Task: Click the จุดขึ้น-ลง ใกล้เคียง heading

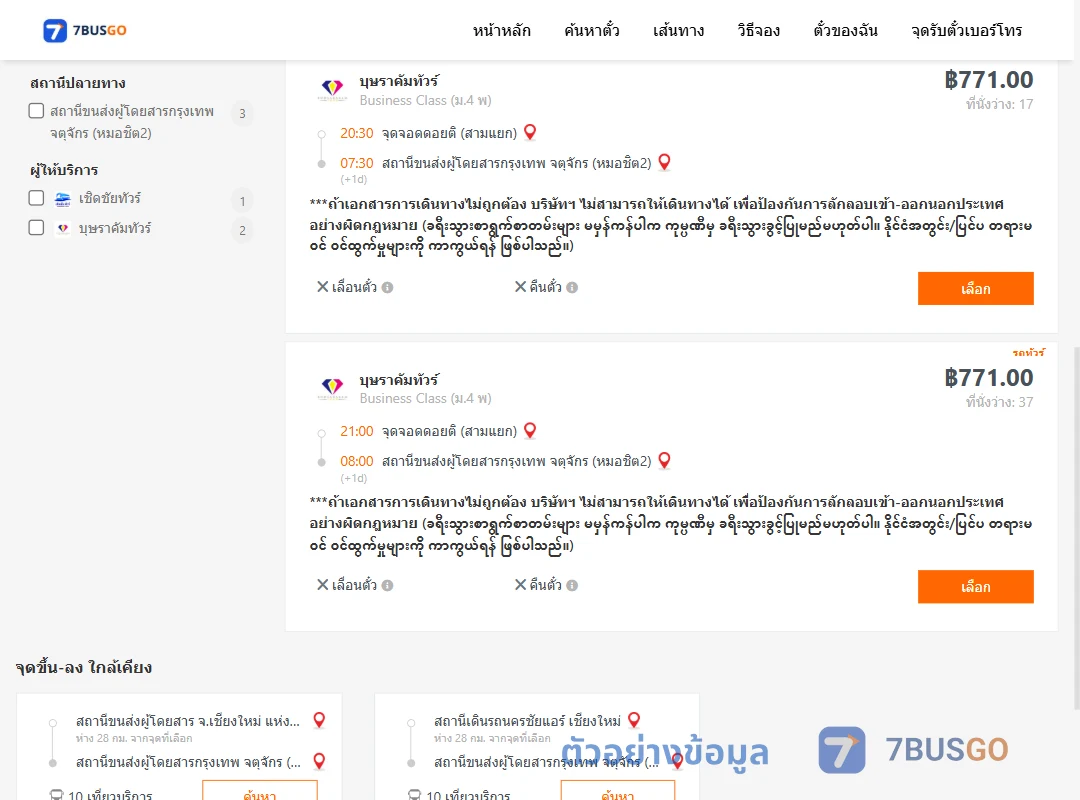Action: (84, 667)
